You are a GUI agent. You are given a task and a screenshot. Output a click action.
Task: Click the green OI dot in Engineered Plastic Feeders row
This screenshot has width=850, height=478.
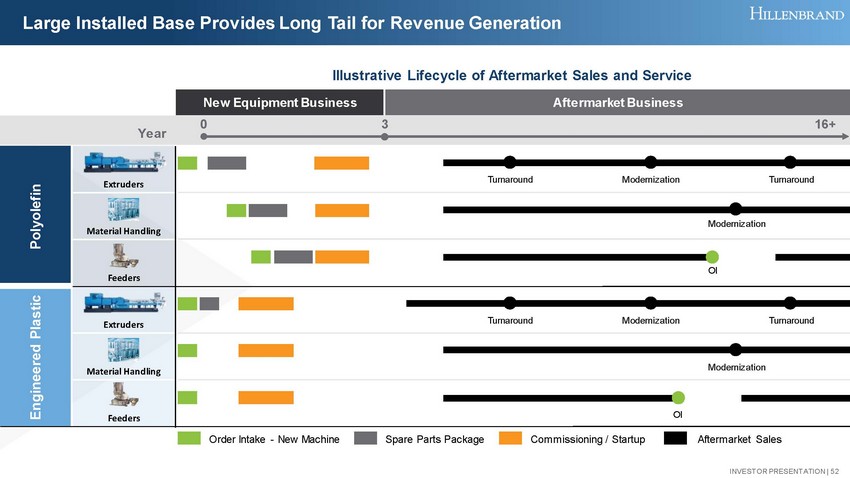(678, 397)
